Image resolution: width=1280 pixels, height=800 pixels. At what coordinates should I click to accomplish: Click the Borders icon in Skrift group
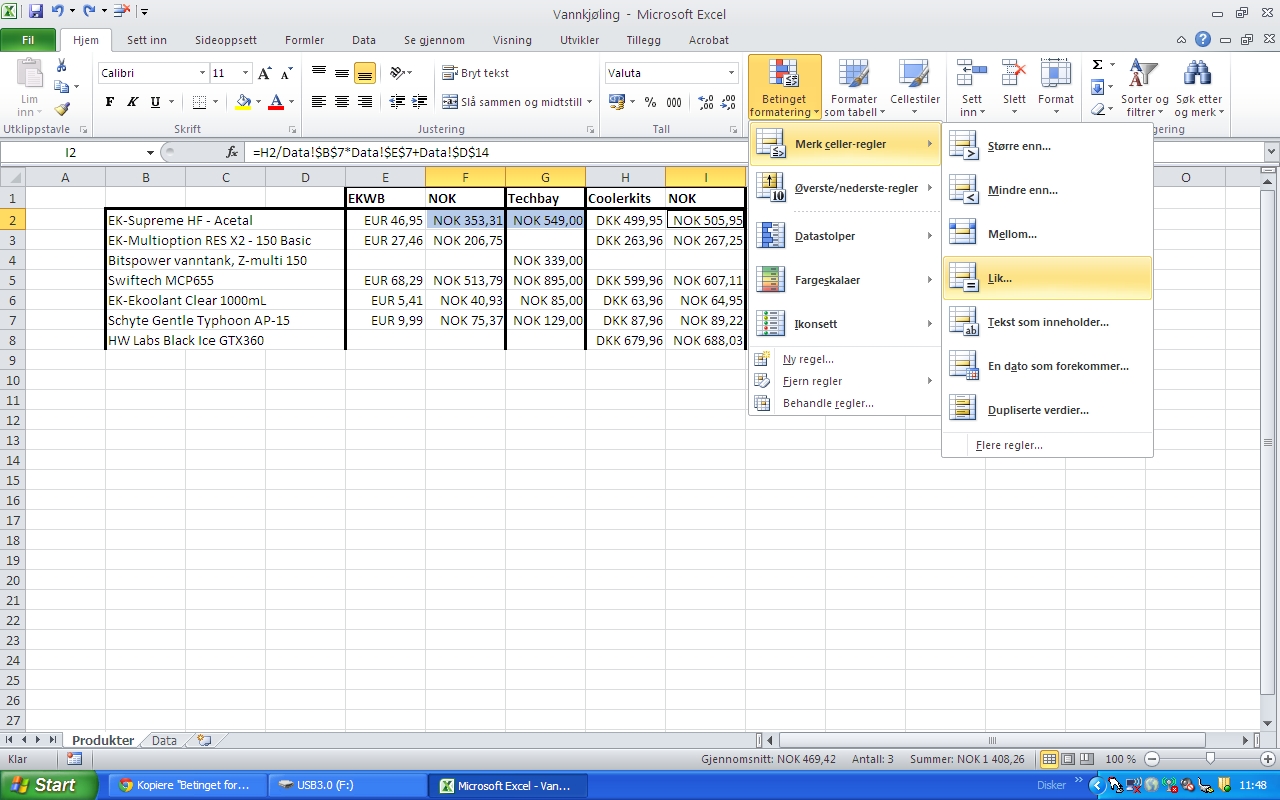(x=199, y=102)
